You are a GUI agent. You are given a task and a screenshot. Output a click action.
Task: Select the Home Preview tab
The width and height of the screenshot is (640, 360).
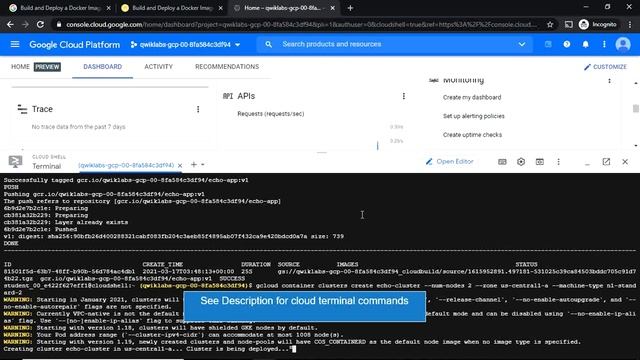pyautogui.click(x=36, y=67)
